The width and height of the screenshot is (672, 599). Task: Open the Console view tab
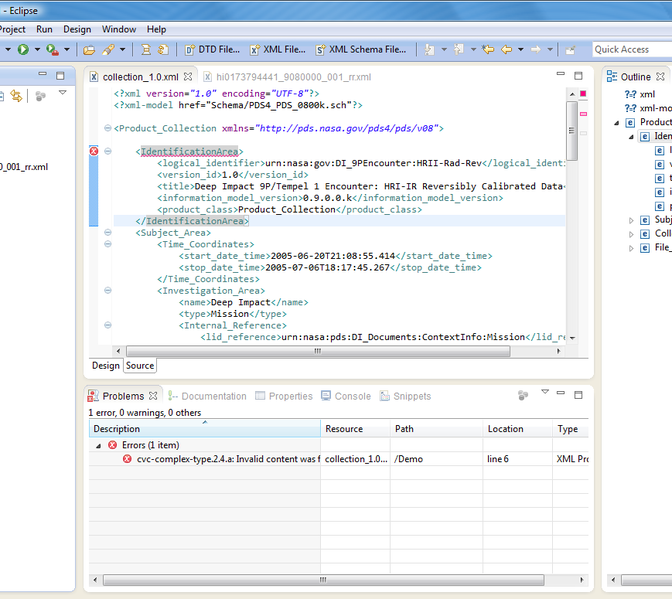click(x=346, y=396)
